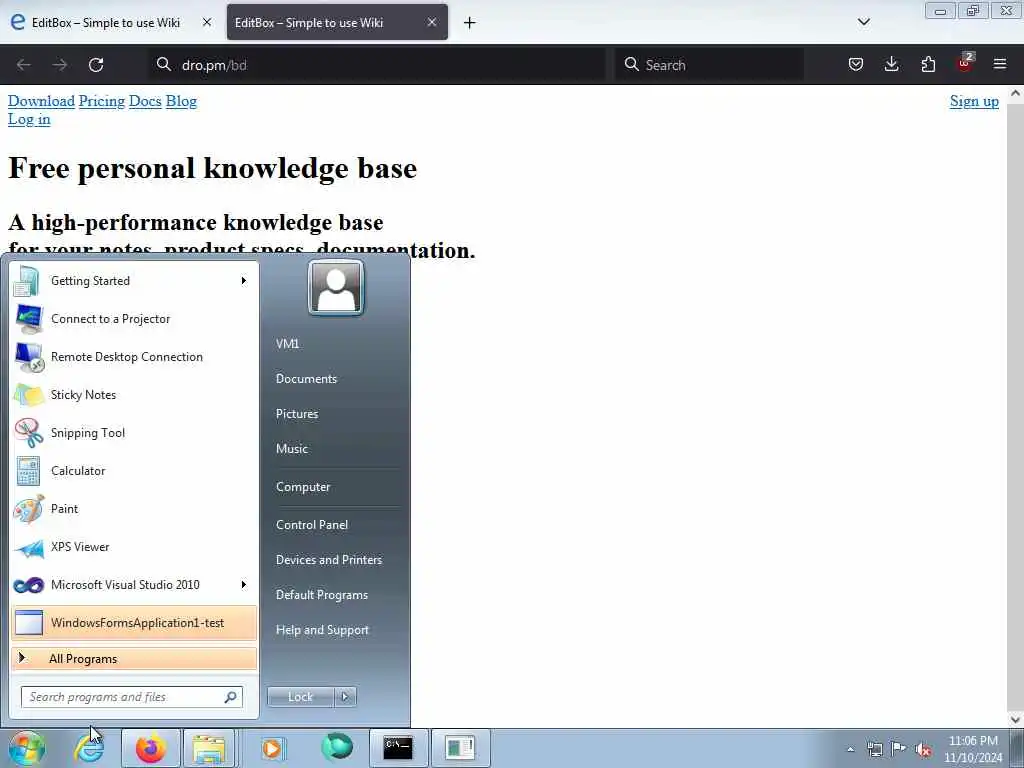1024x768 pixels.
Task: Open Documents from Start menu
Action: pyautogui.click(x=306, y=379)
